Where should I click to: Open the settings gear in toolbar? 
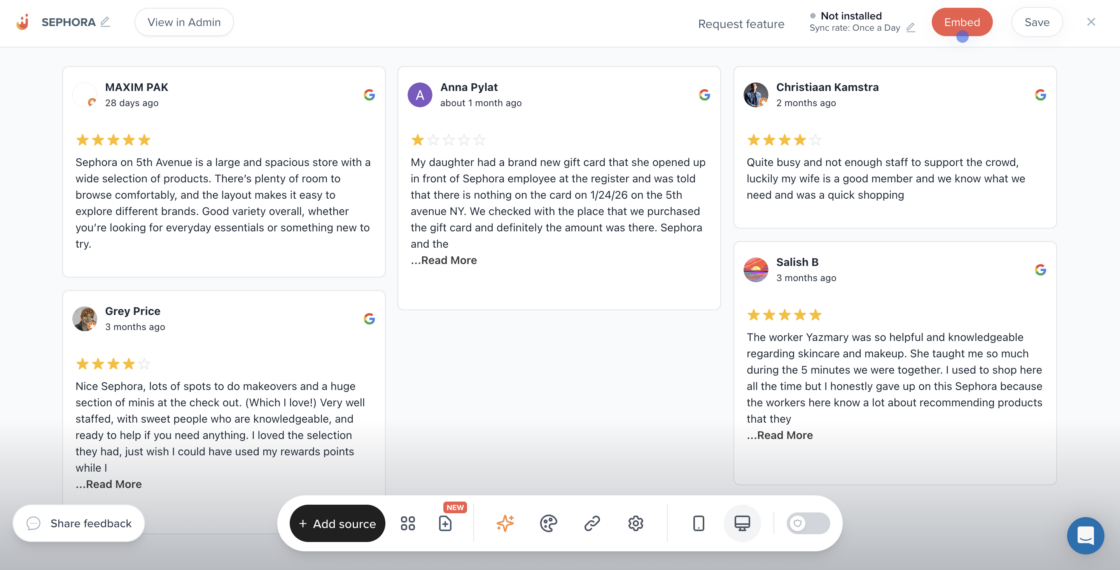(635, 523)
